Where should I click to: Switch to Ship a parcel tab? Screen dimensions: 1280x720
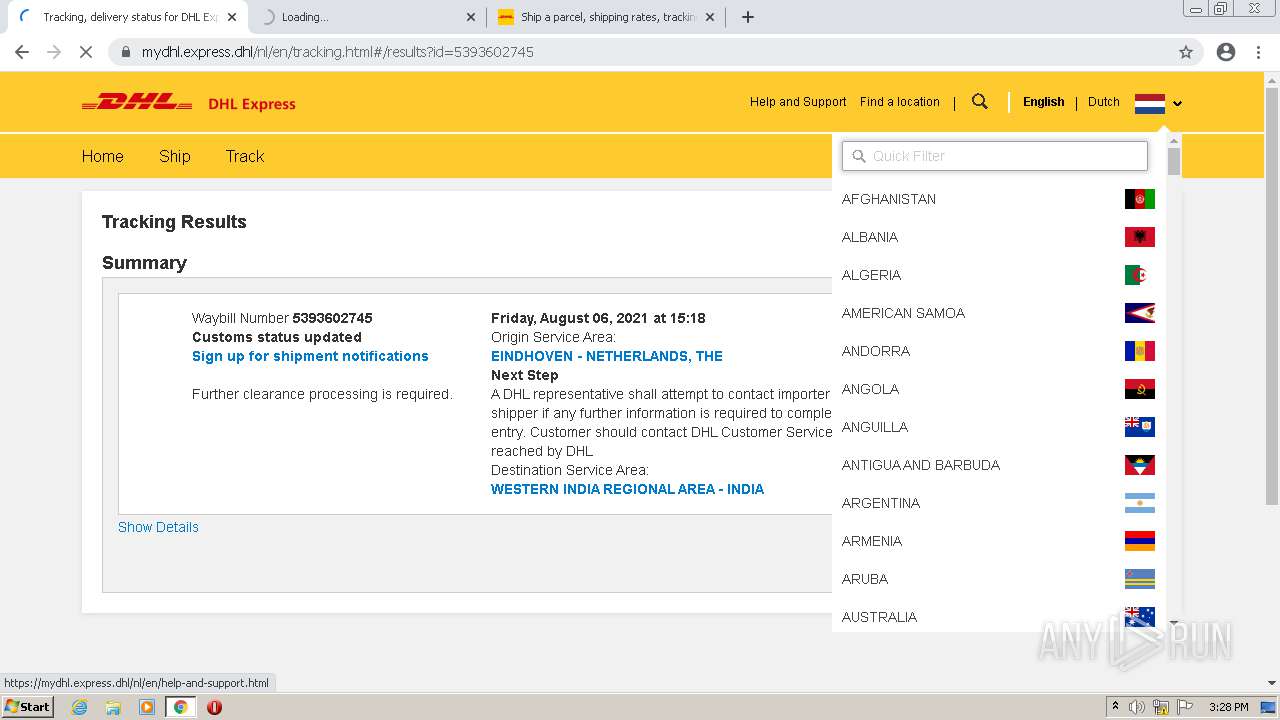click(608, 17)
